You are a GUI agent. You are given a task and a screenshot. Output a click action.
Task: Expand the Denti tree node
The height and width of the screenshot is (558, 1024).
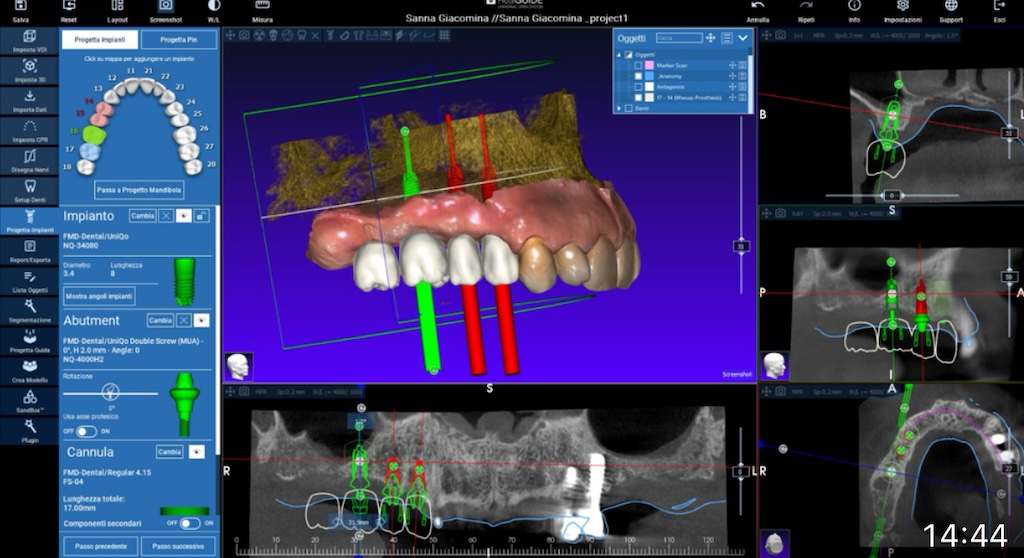pyautogui.click(x=619, y=108)
